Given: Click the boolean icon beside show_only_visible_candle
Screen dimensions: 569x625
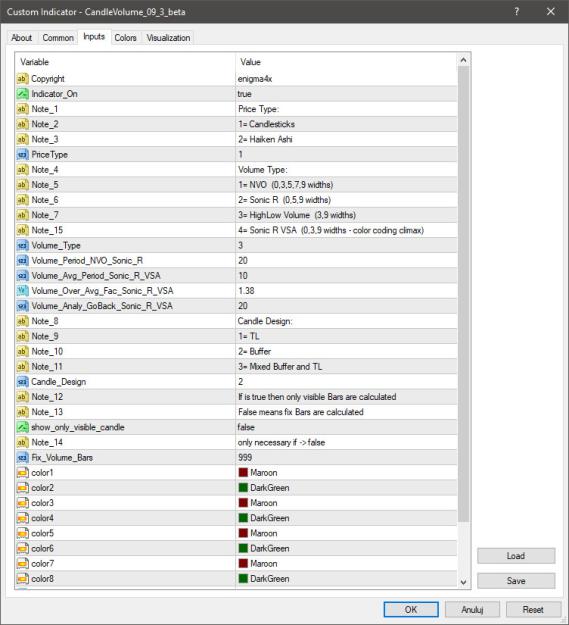Looking at the screenshot, I should click(x=23, y=427).
